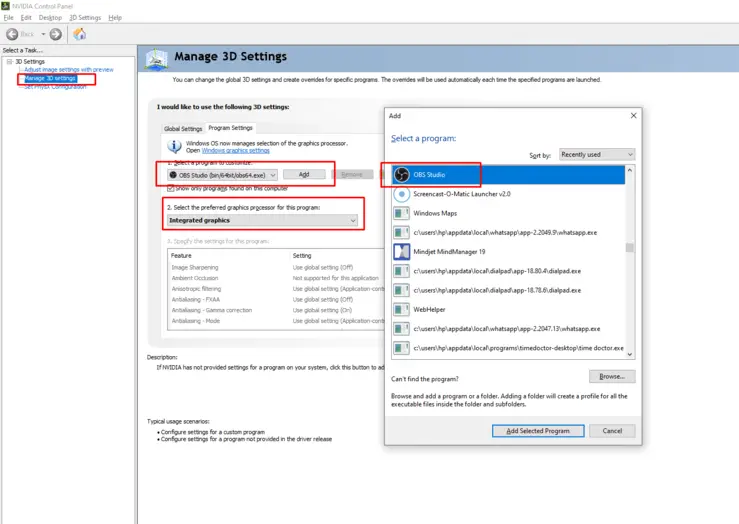The width and height of the screenshot is (739, 524).
Task: Select Mindjet MindManager 19 row
Action: [509, 252]
